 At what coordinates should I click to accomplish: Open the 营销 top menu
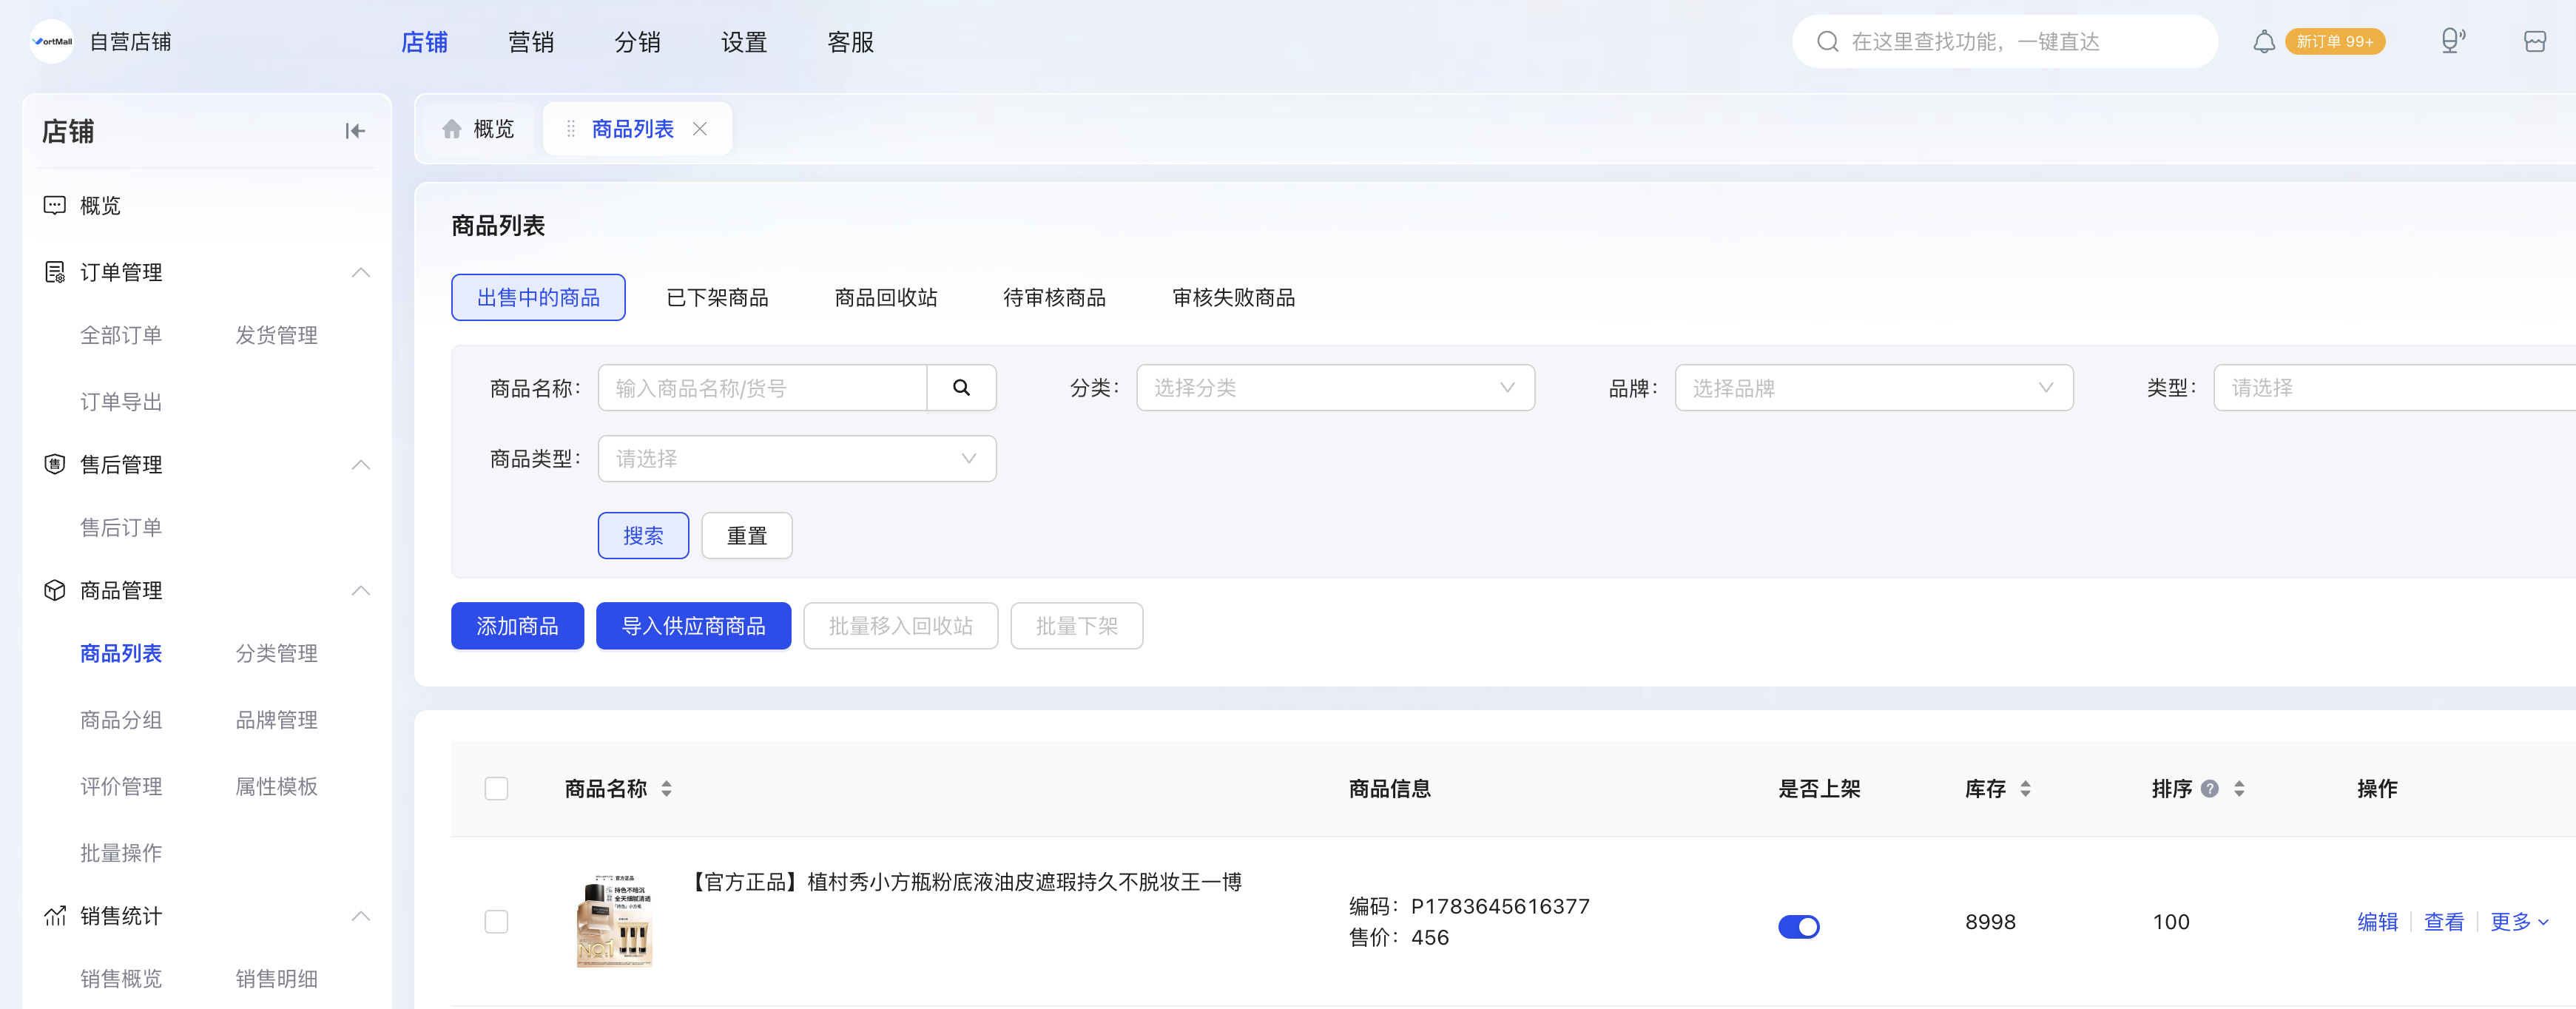click(531, 42)
